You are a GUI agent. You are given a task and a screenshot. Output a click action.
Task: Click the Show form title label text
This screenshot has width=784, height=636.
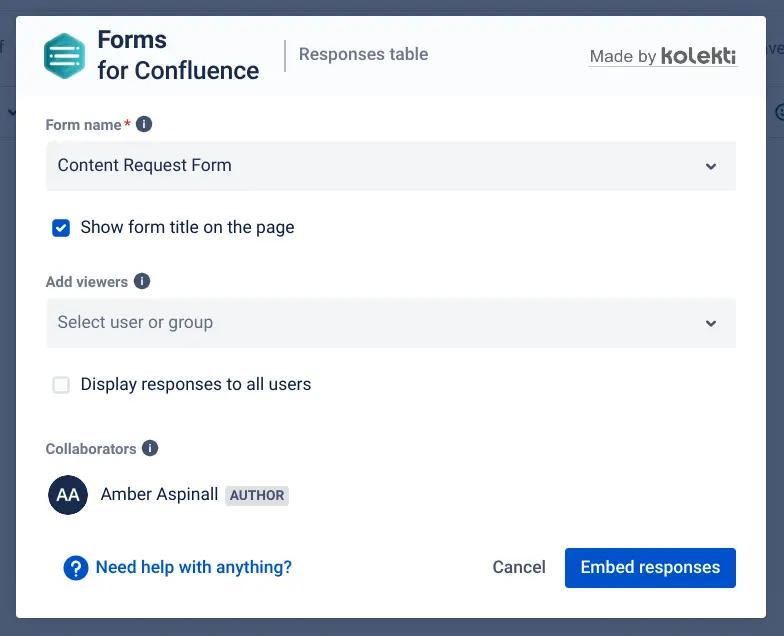click(x=187, y=227)
